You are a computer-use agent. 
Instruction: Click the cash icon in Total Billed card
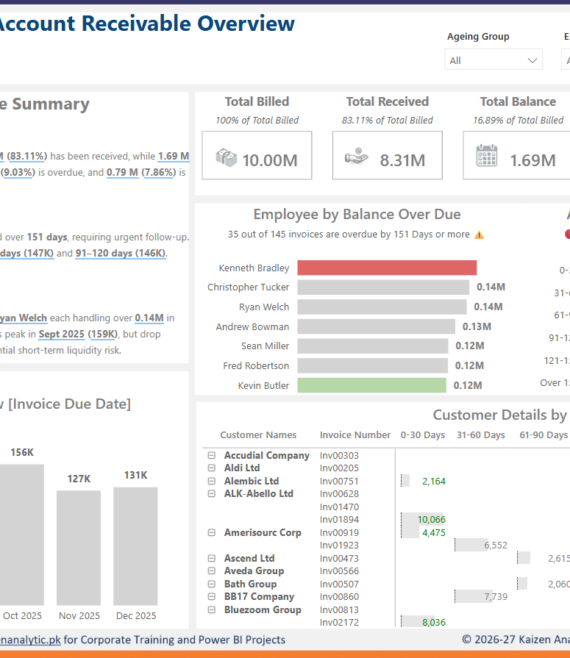pyautogui.click(x=226, y=158)
